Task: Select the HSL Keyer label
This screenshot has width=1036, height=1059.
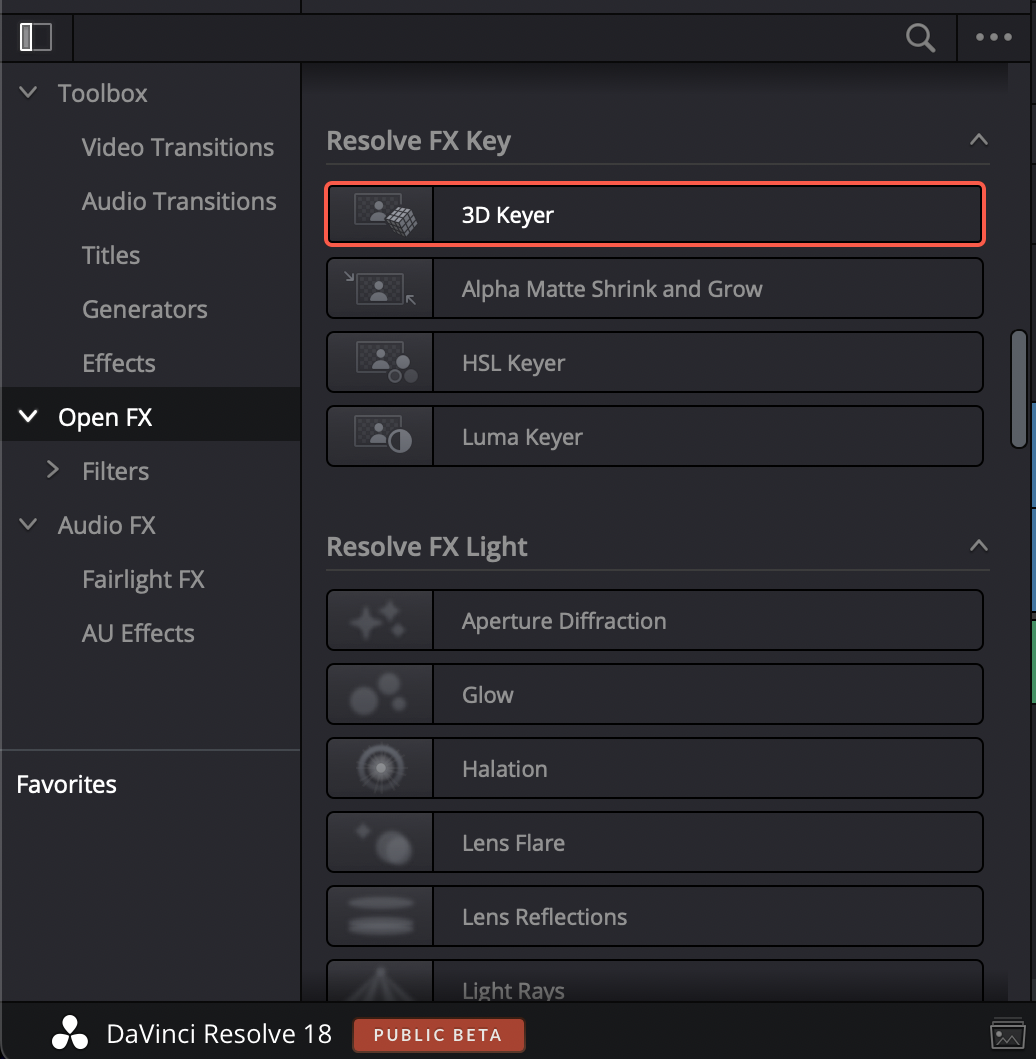Action: point(513,363)
